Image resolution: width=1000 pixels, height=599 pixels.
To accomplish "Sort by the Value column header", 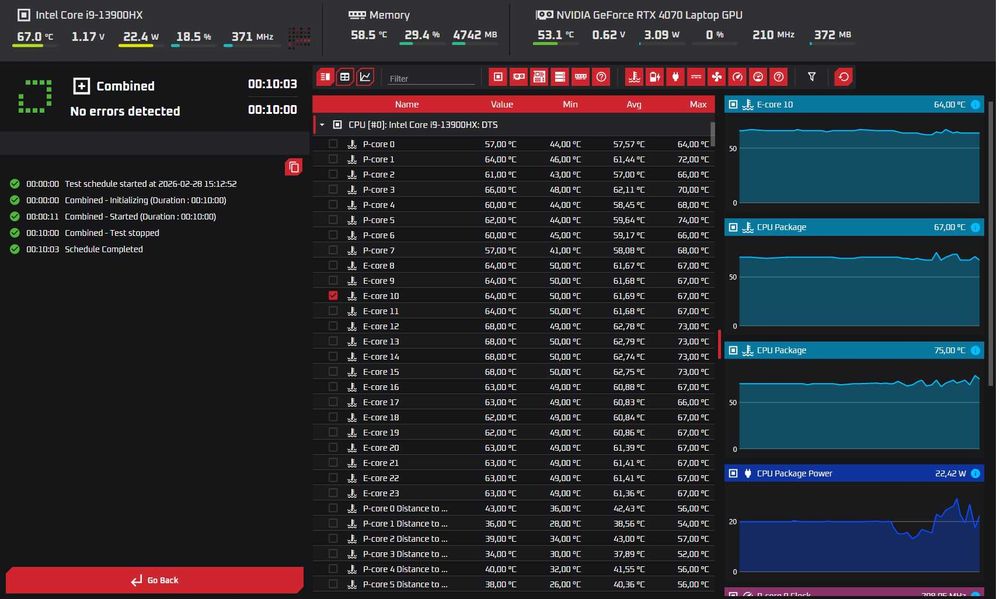I will pos(502,105).
